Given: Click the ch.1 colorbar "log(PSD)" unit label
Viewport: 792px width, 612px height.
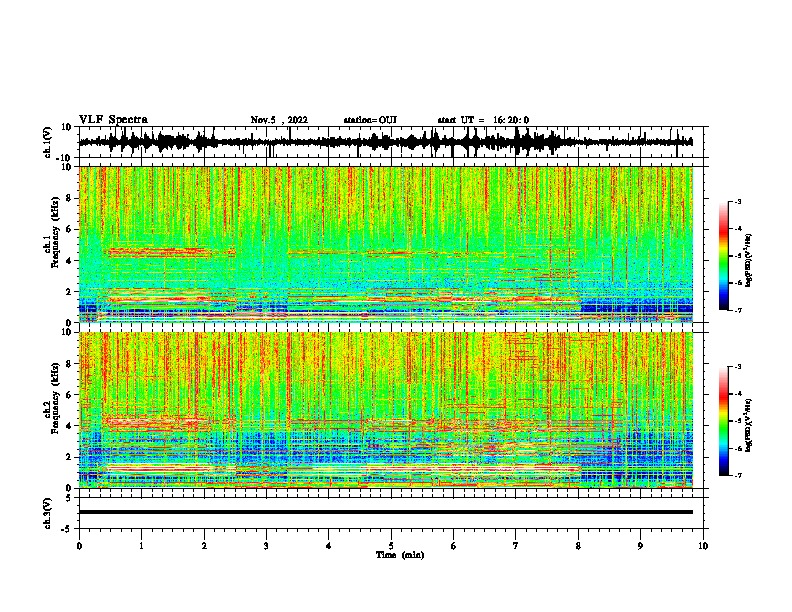Looking at the screenshot, I should pyautogui.click(x=750, y=260).
